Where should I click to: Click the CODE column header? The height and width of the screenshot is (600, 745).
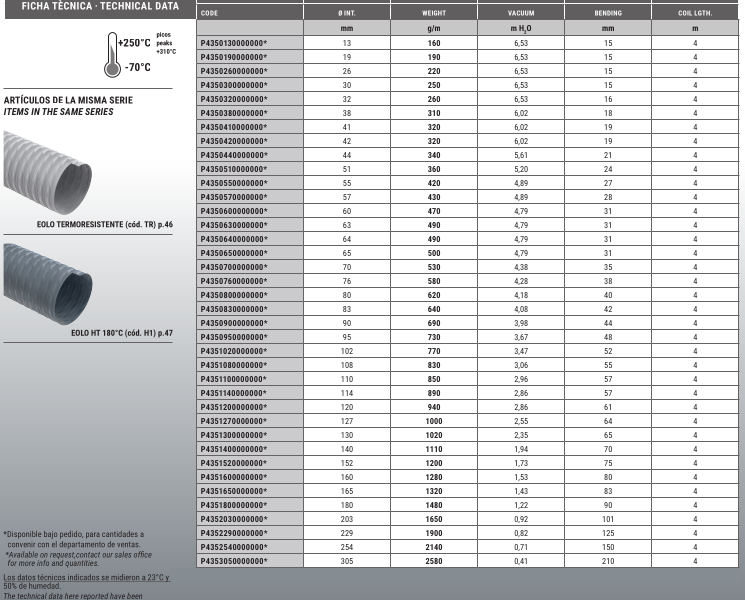210,13
